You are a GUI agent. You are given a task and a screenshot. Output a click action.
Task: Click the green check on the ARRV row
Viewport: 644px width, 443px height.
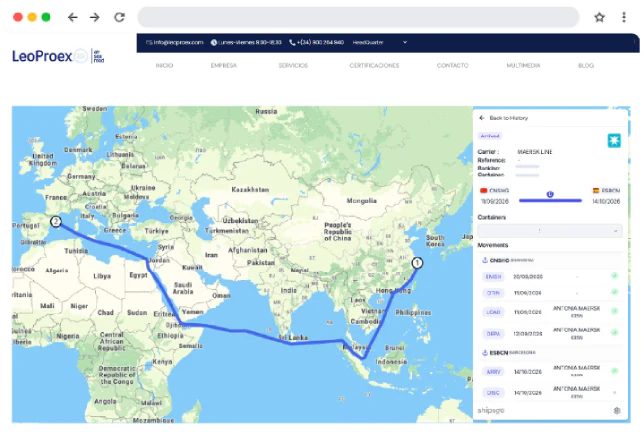coord(614,371)
